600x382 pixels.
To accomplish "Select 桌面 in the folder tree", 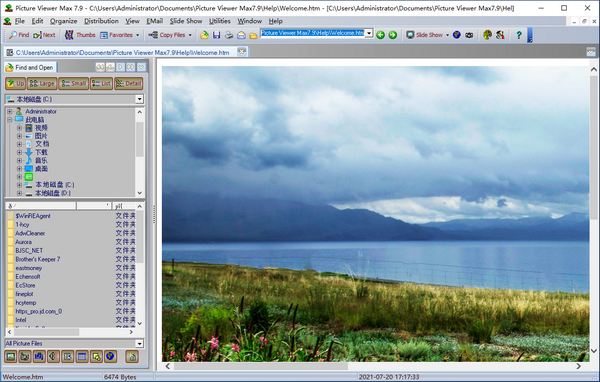I will (41, 169).
